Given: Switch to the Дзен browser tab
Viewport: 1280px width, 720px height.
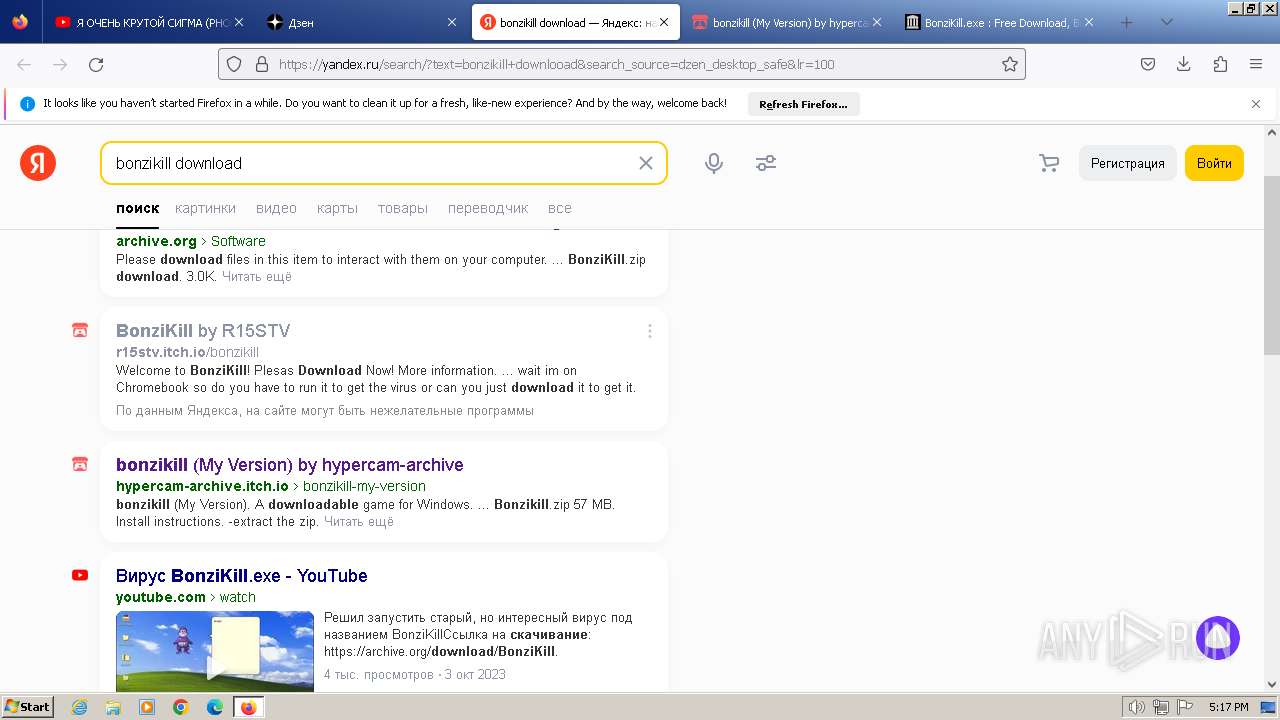Looking at the screenshot, I should (x=363, y=22).
